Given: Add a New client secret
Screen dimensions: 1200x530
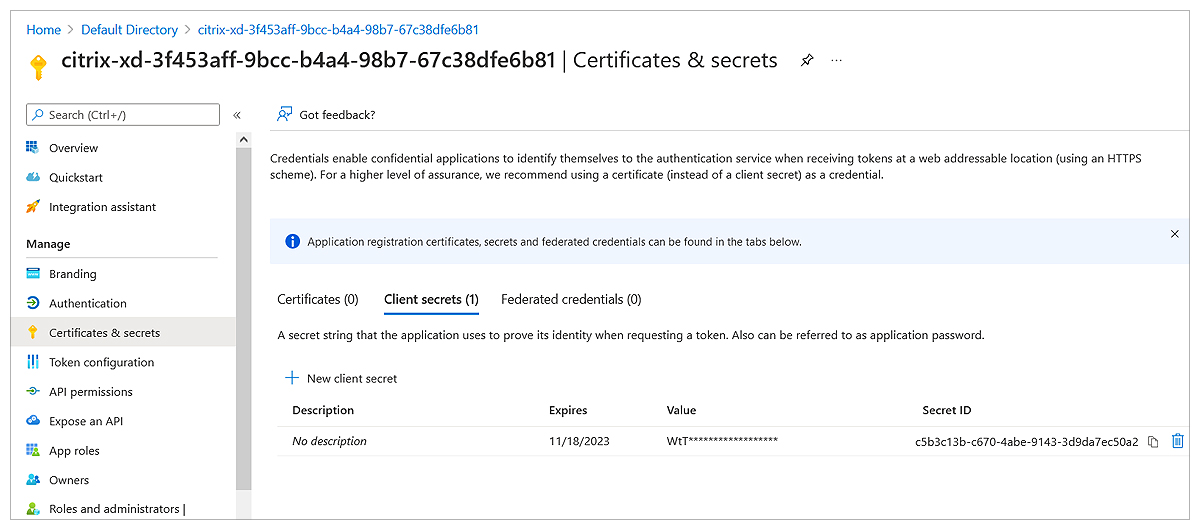Looking at the screenshot, I should pos(341,378).
